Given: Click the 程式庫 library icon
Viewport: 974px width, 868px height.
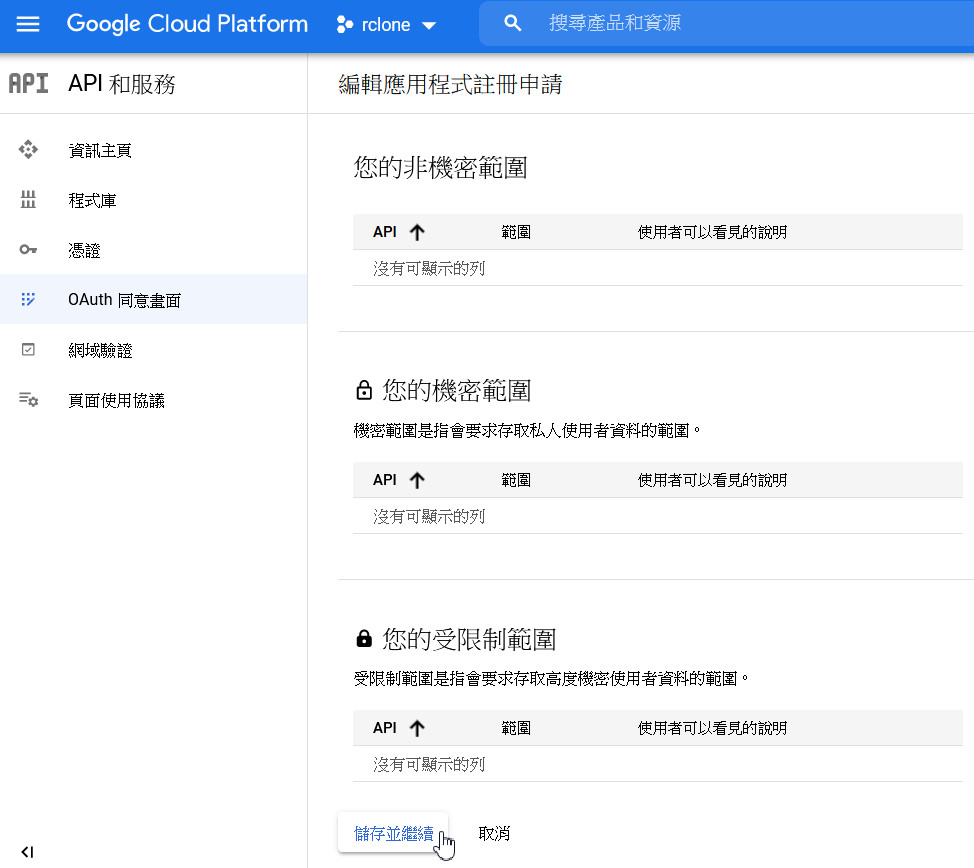Looking at the screenshot, I should (x=28, y=200).
